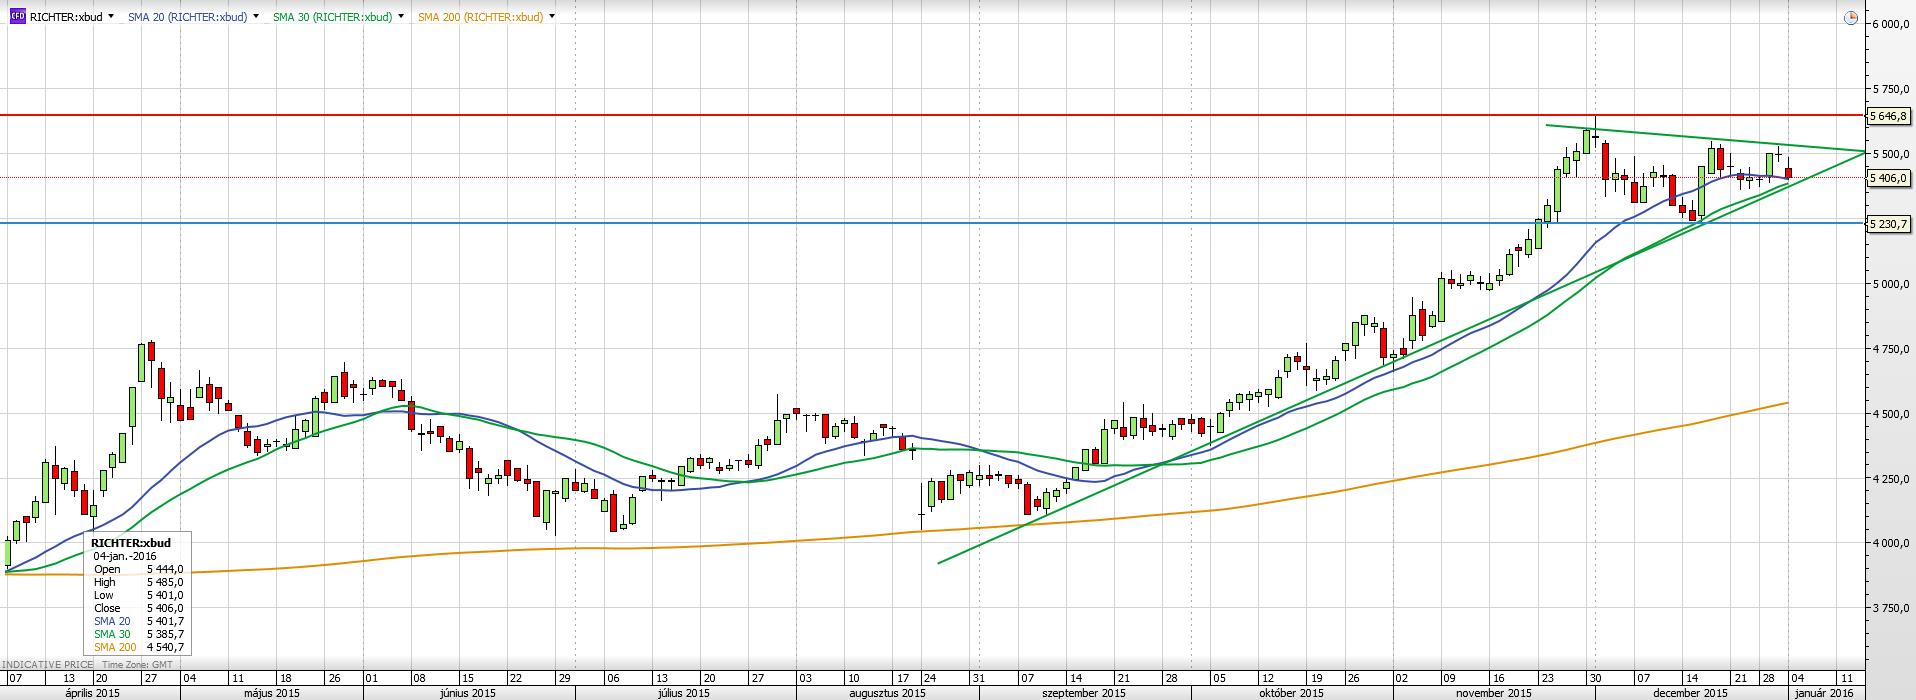Click the bold RICHTER:xbud tooltip title
1916x700 pixels.
131,543
